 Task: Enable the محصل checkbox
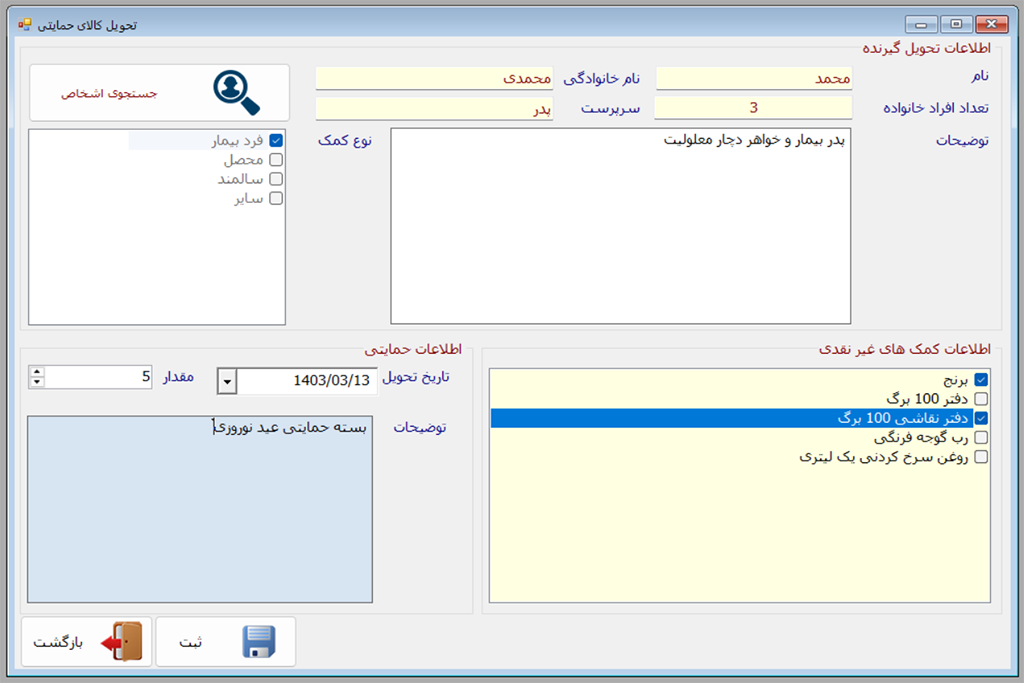[x=277, y=160]
